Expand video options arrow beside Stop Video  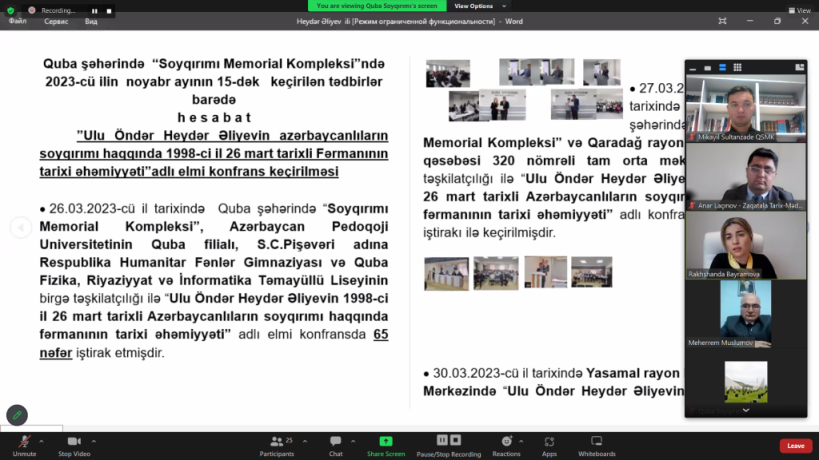point(93,442)
